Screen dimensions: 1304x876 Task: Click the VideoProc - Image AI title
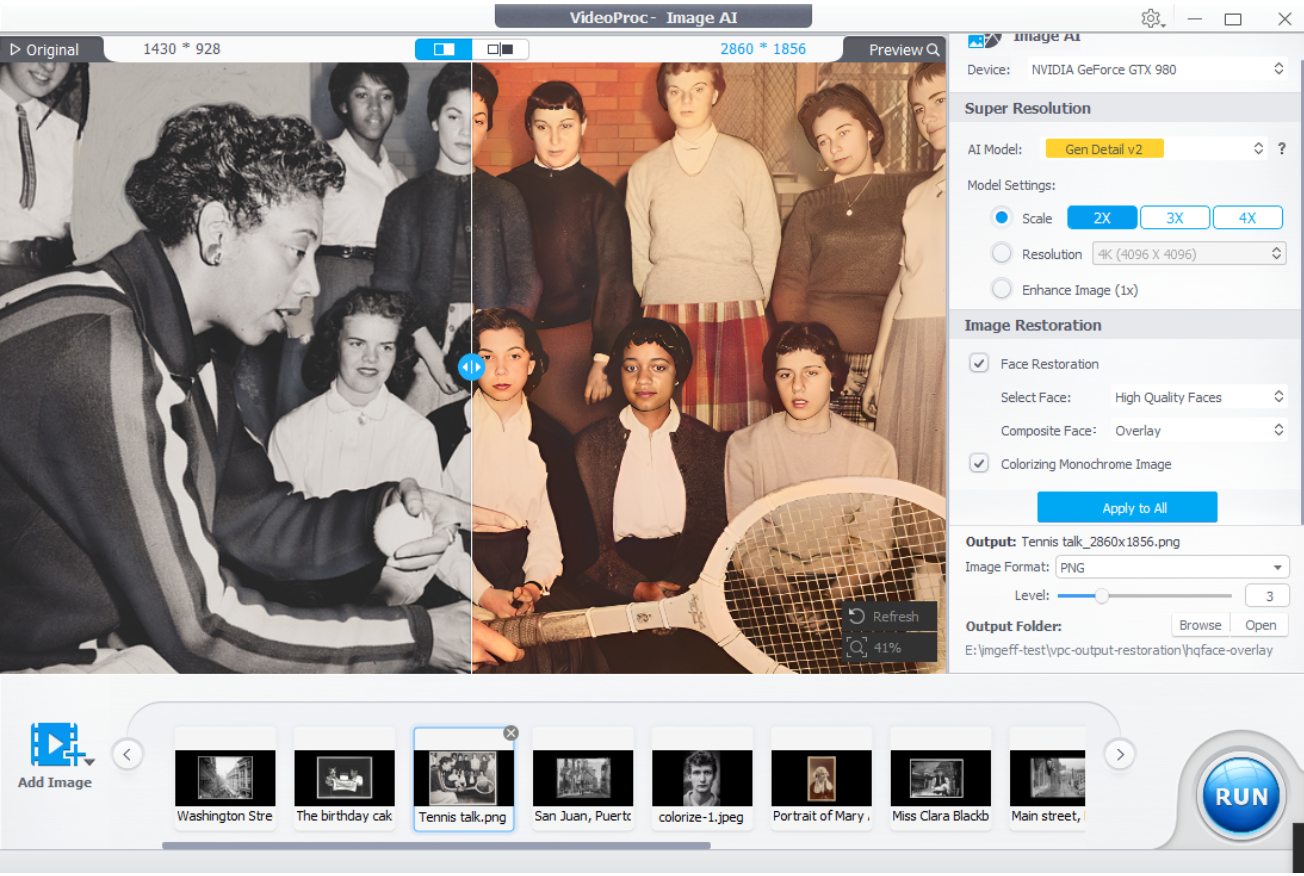tap(653, 17)
